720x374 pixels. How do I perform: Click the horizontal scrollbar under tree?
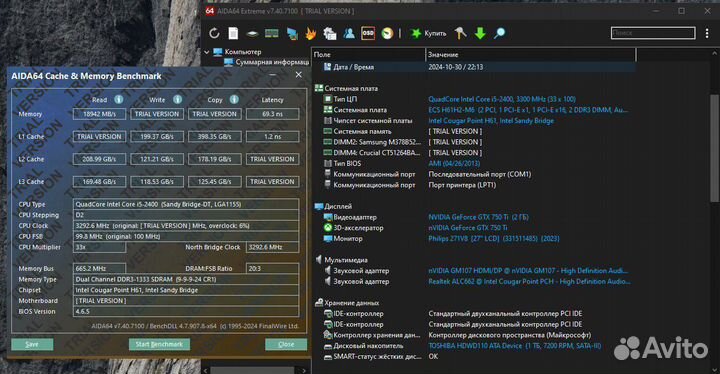[252, 370]
